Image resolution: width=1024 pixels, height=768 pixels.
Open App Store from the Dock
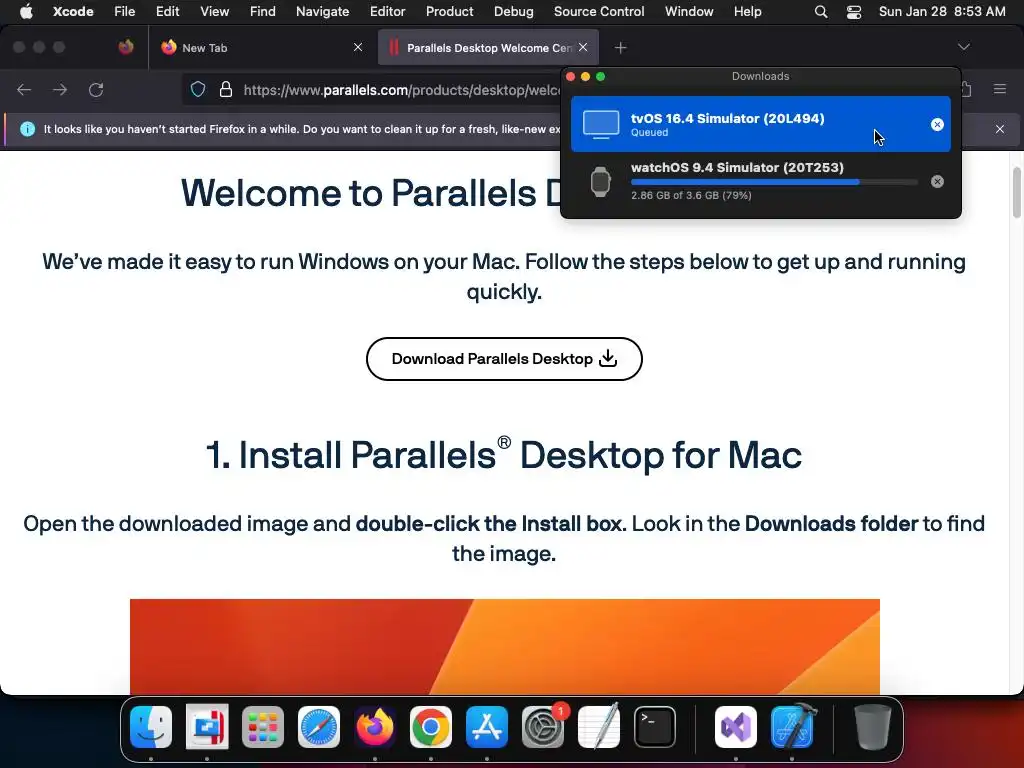[487, 726]
